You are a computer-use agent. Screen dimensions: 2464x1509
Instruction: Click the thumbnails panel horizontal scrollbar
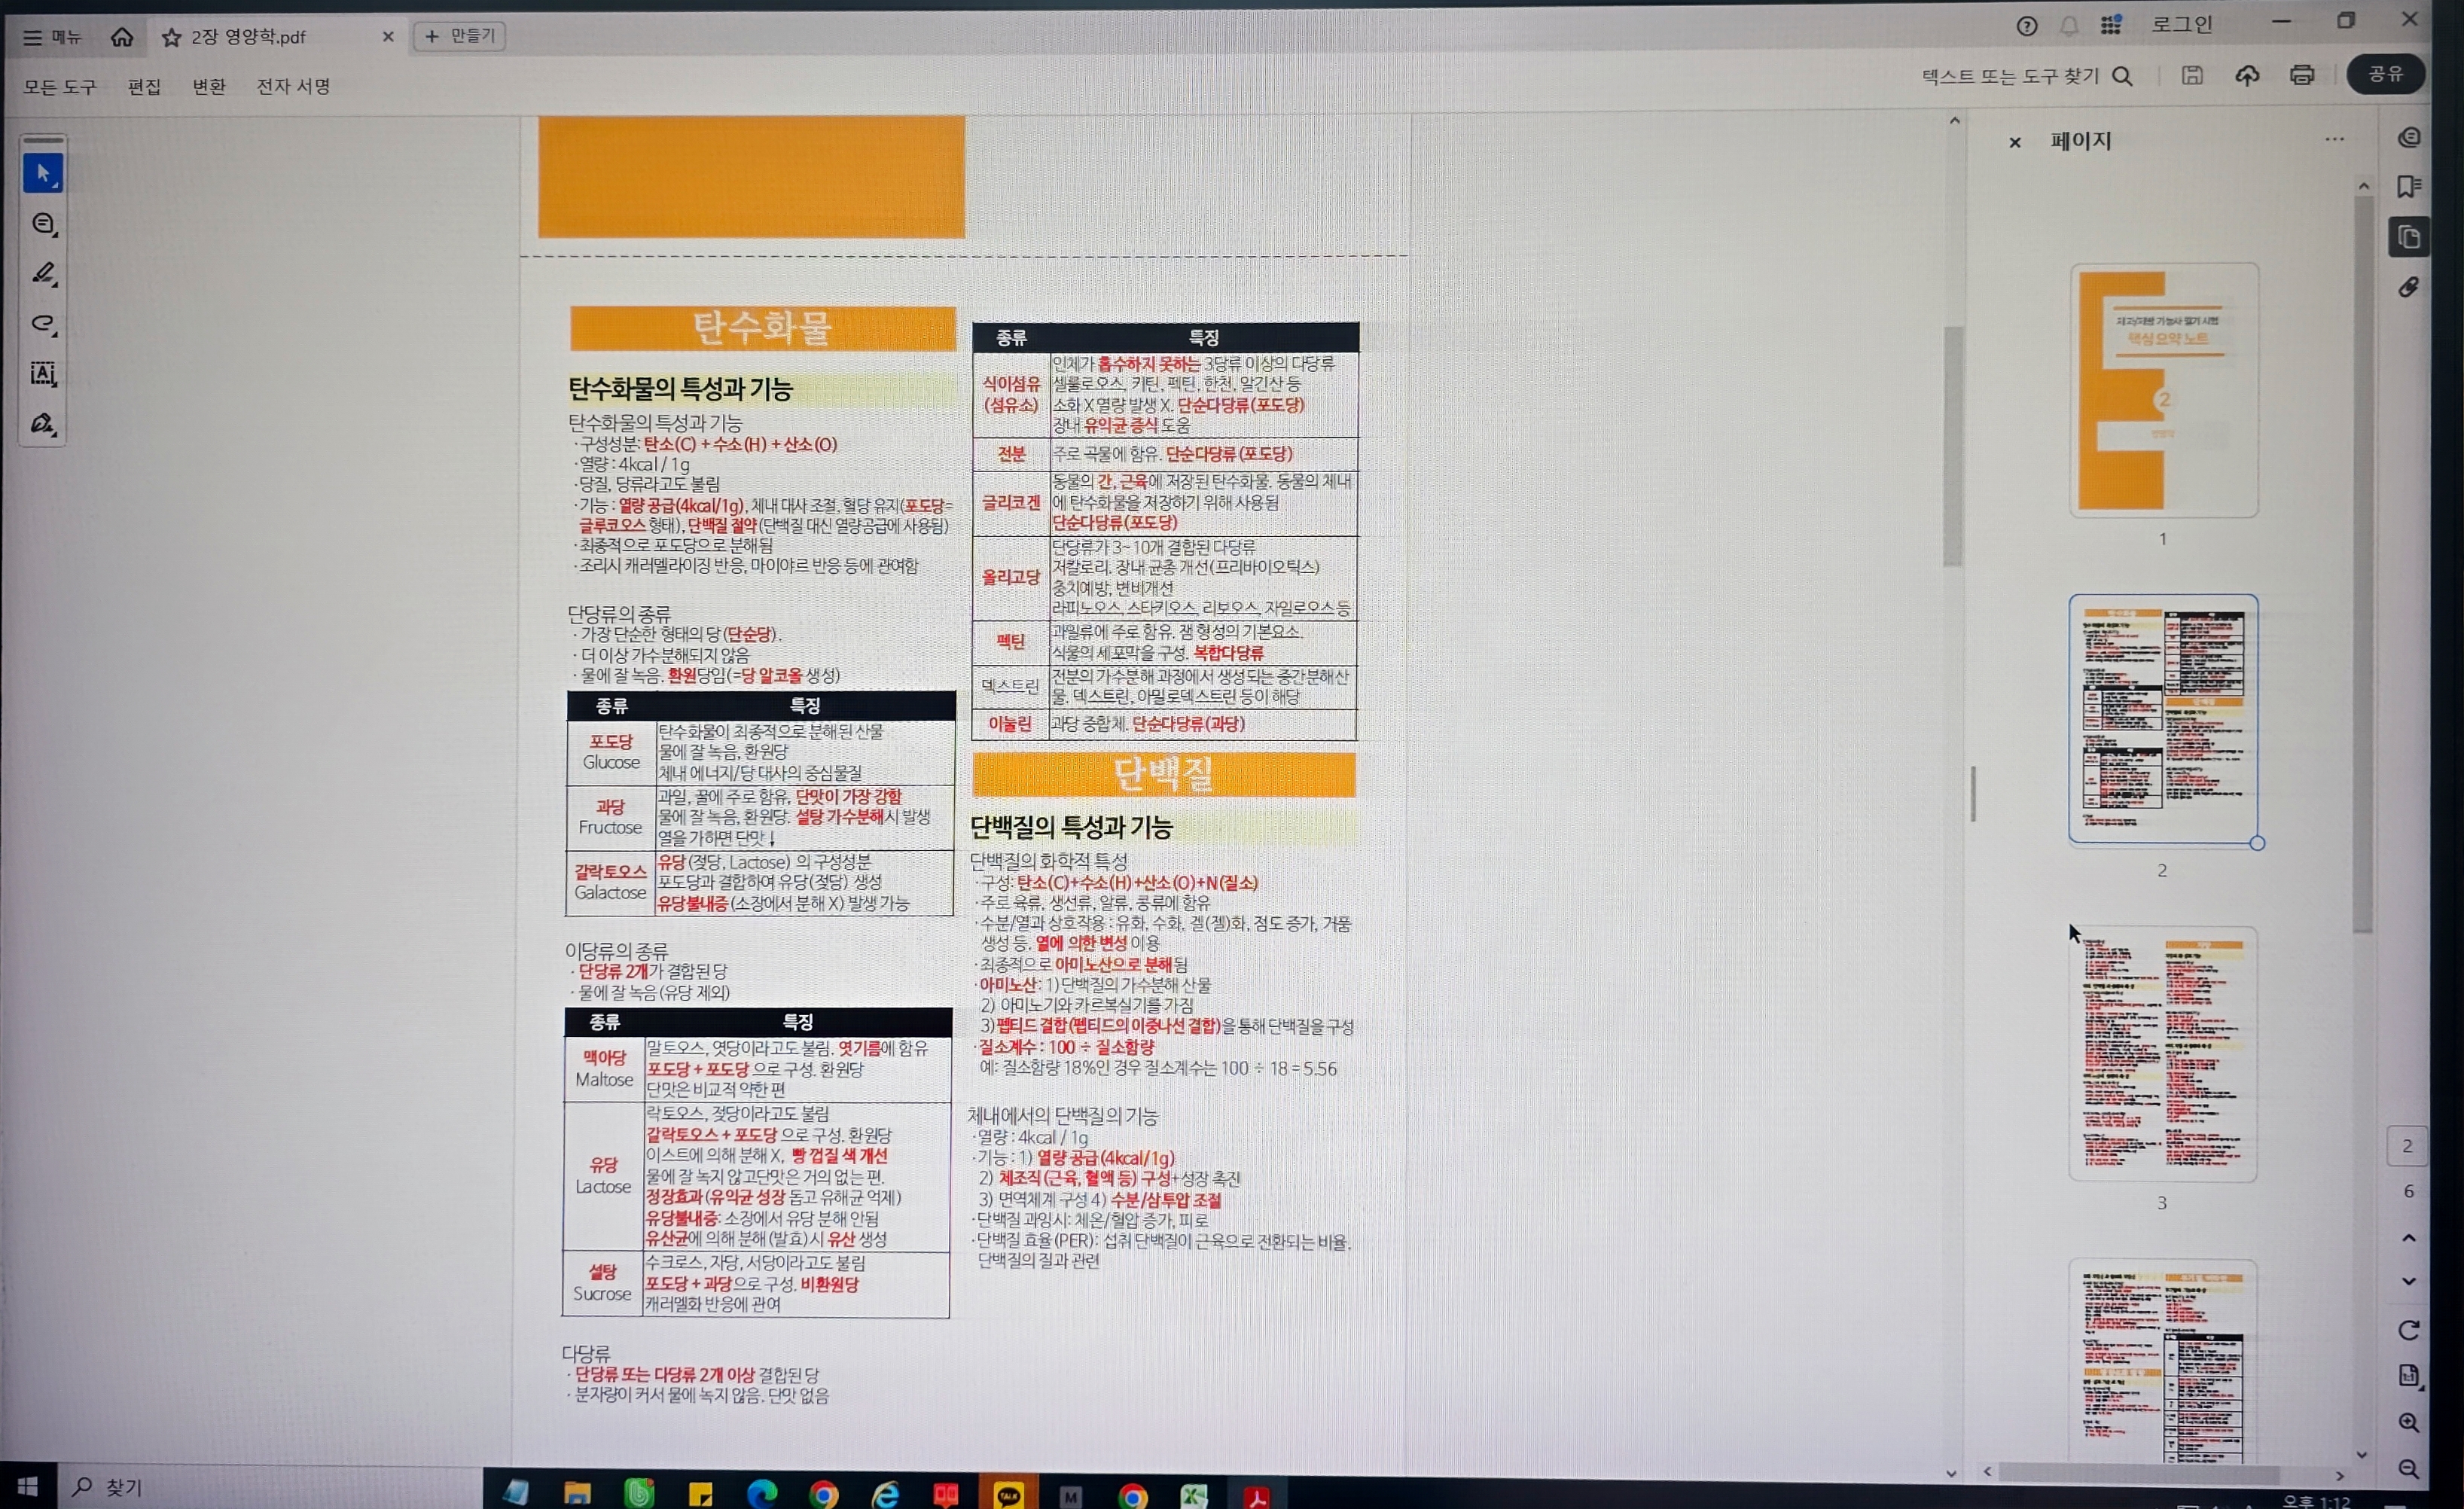2138,1473
